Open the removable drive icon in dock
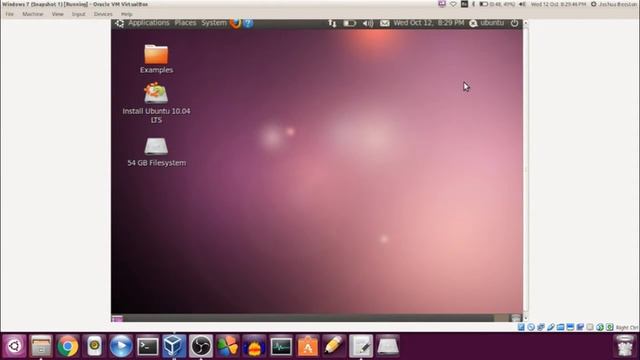Screen dimensions: 640x360 tap(388, 346)
